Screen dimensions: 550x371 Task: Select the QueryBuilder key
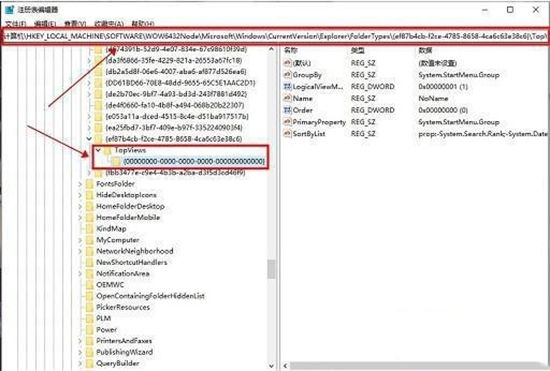point(118,363)
